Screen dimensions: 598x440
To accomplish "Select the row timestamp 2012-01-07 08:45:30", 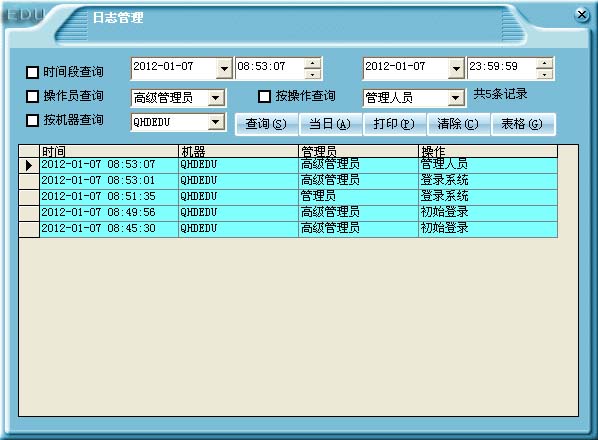I will 98,228.
